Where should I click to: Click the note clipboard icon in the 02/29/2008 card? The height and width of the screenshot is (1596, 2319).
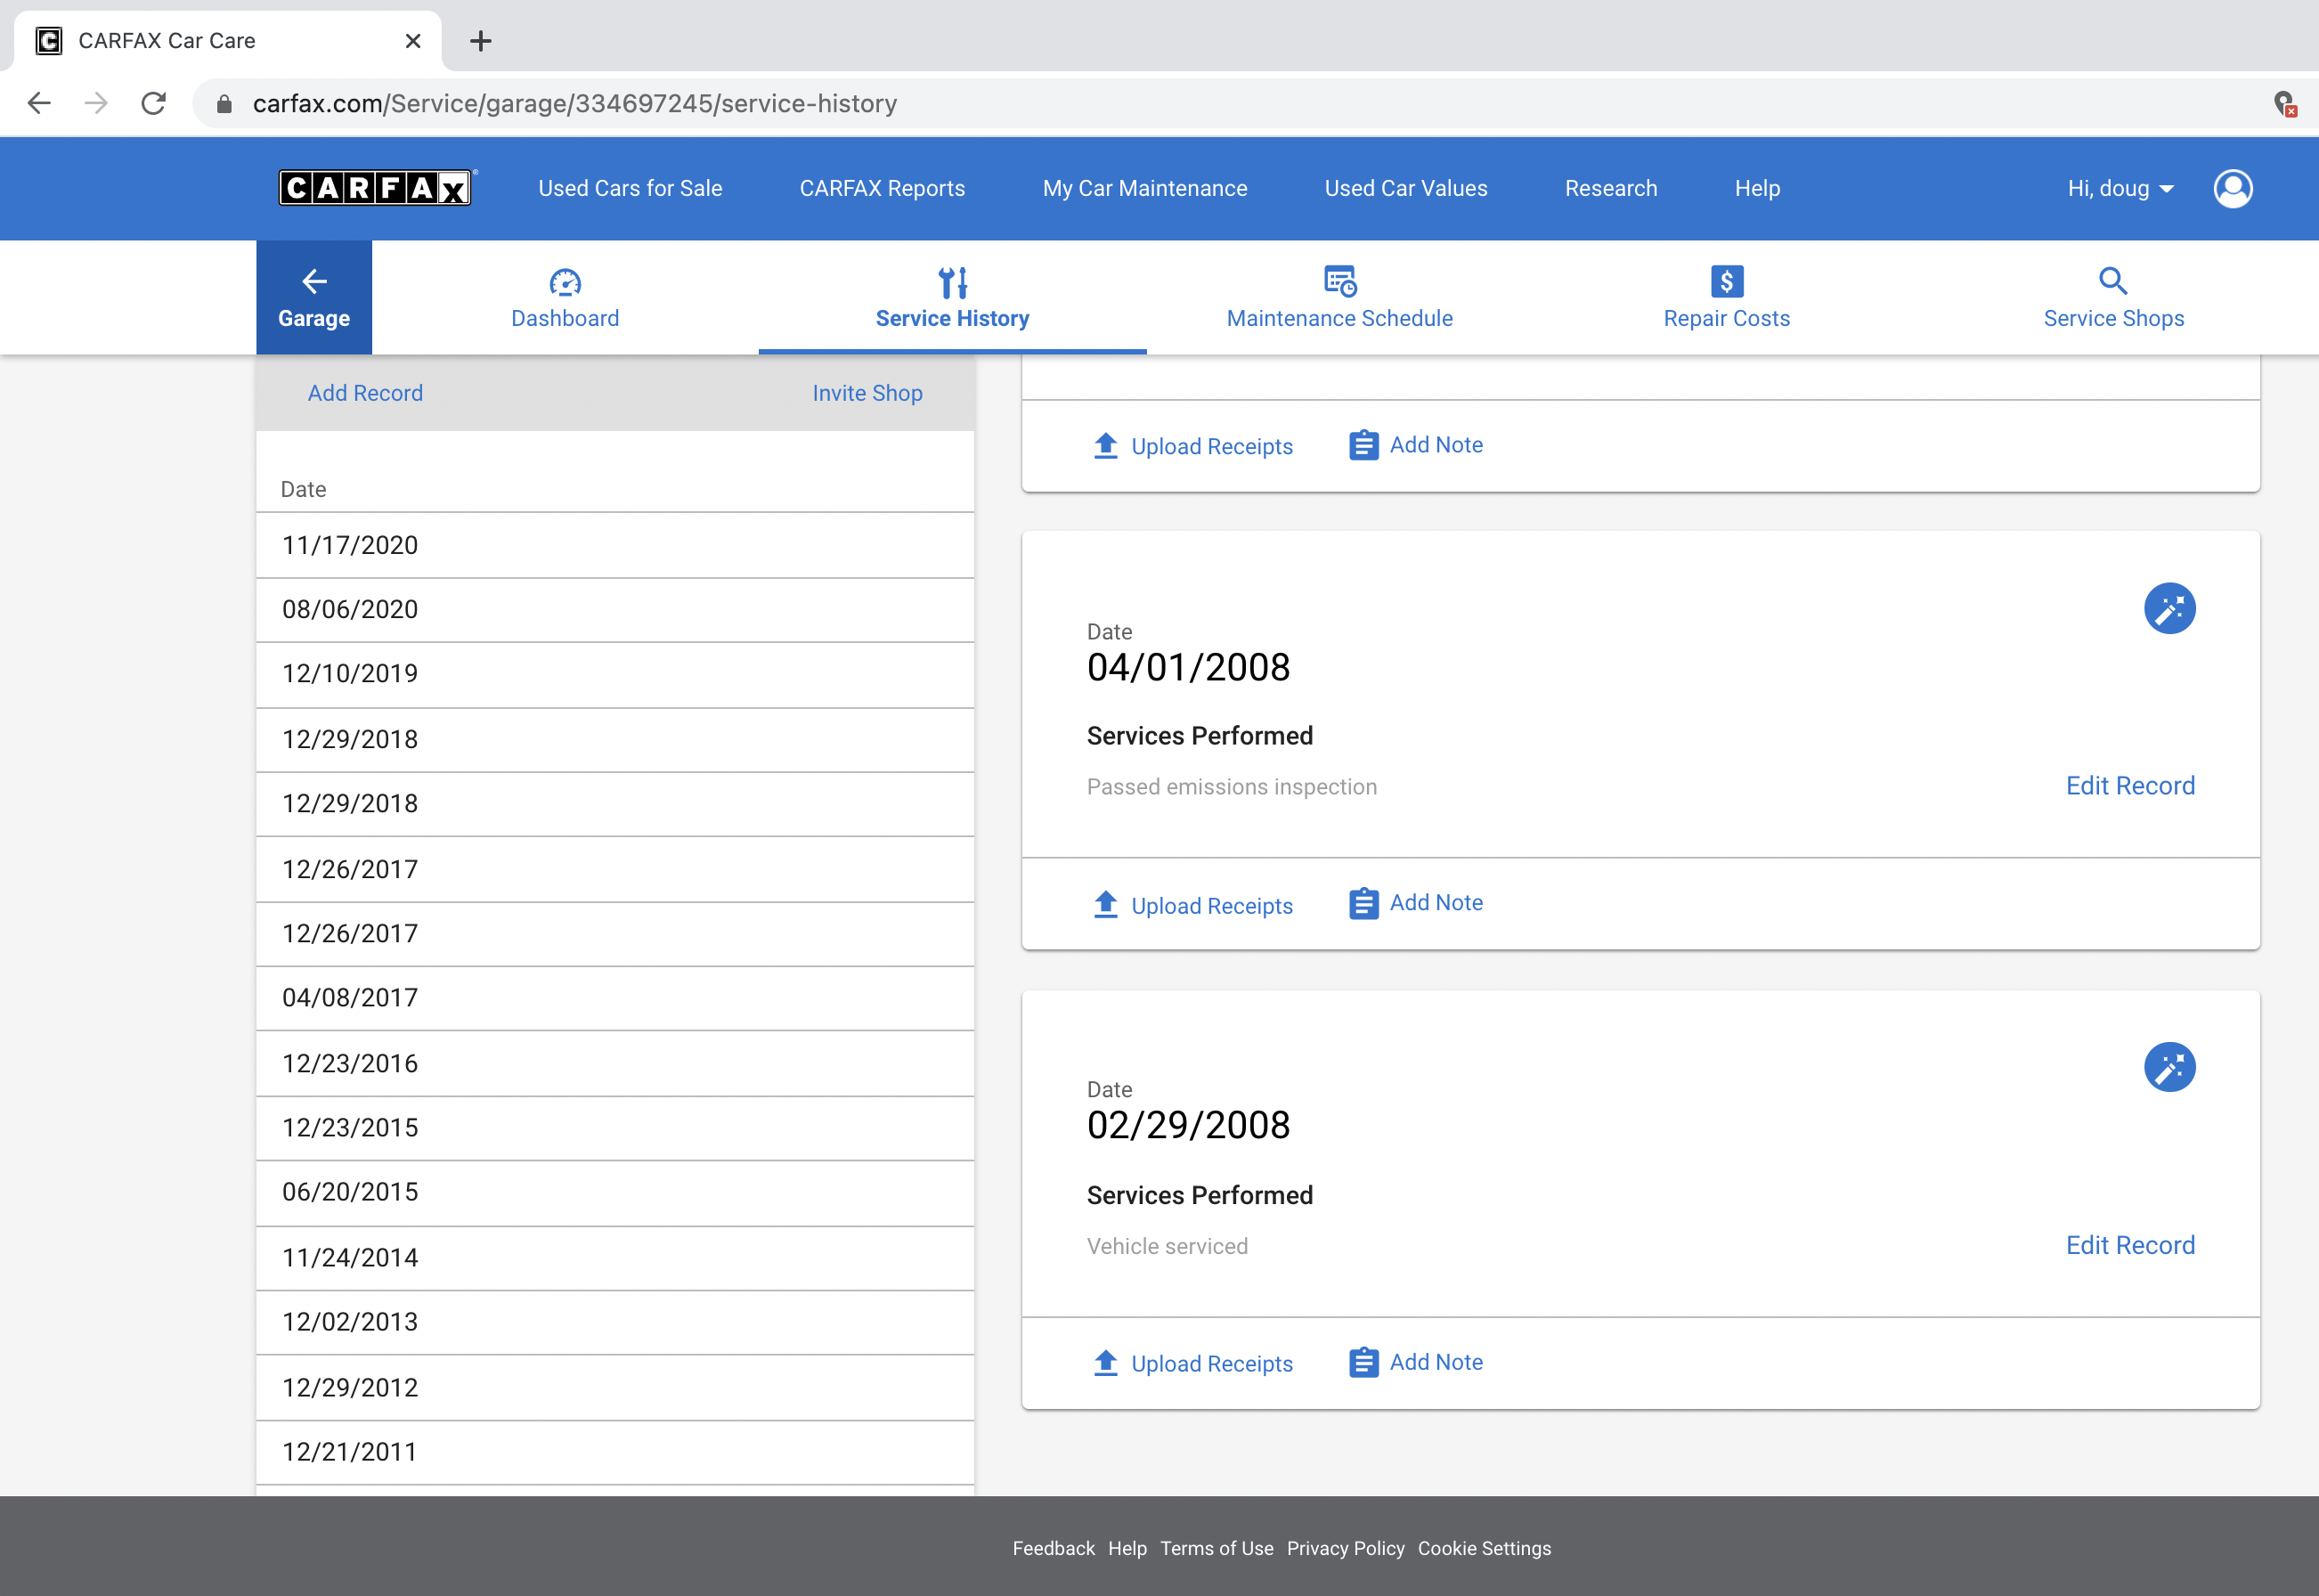(x=1363, y=1362)
